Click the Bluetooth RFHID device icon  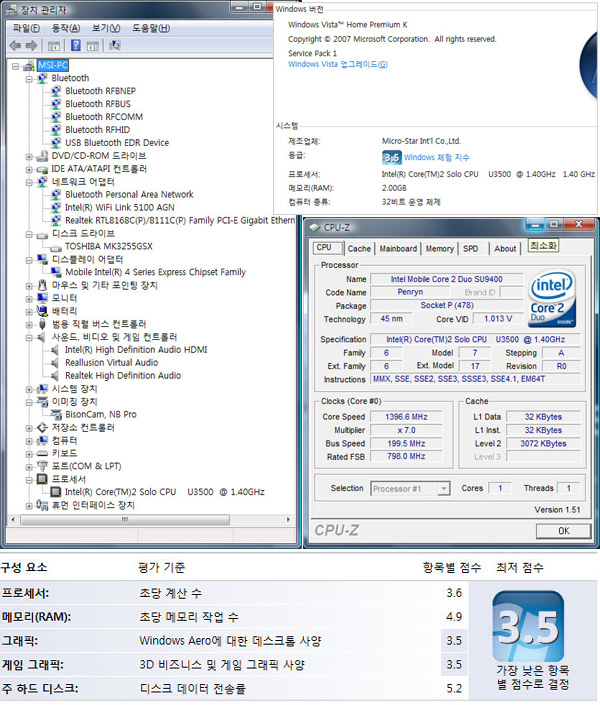point(56,130)
